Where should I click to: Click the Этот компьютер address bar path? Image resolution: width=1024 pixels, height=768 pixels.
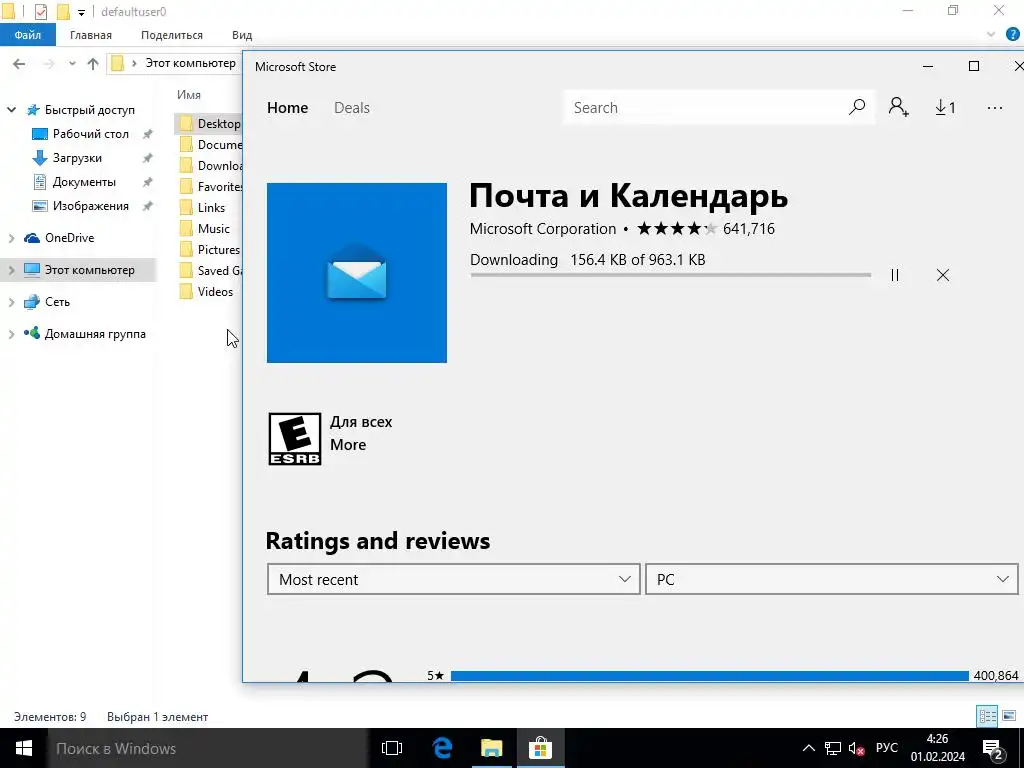[x=190, y=63]
